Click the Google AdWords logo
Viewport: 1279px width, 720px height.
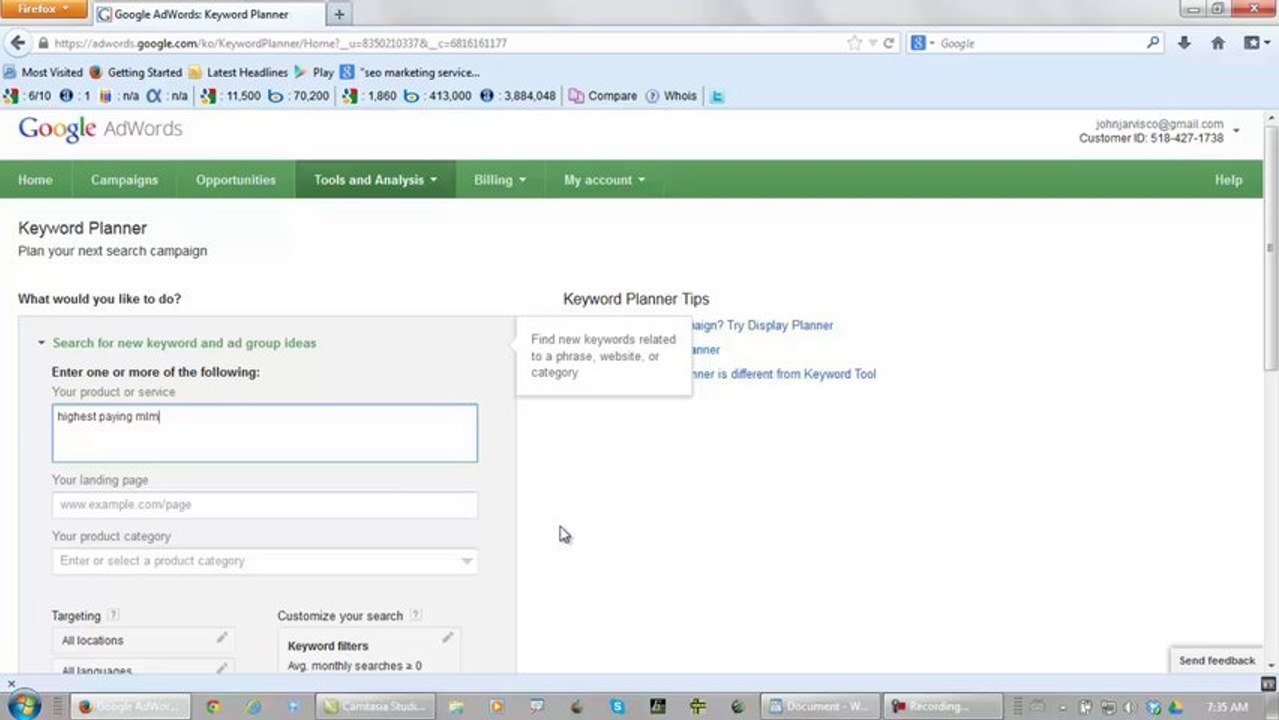(x=100, y=129)
